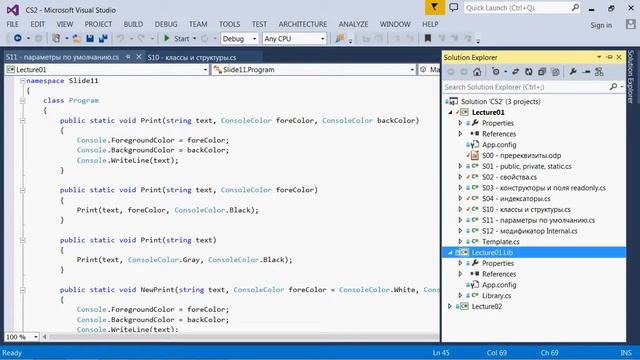
Task: Click the Collapse All icon in Solution Explorer
Action: [542, 72]
